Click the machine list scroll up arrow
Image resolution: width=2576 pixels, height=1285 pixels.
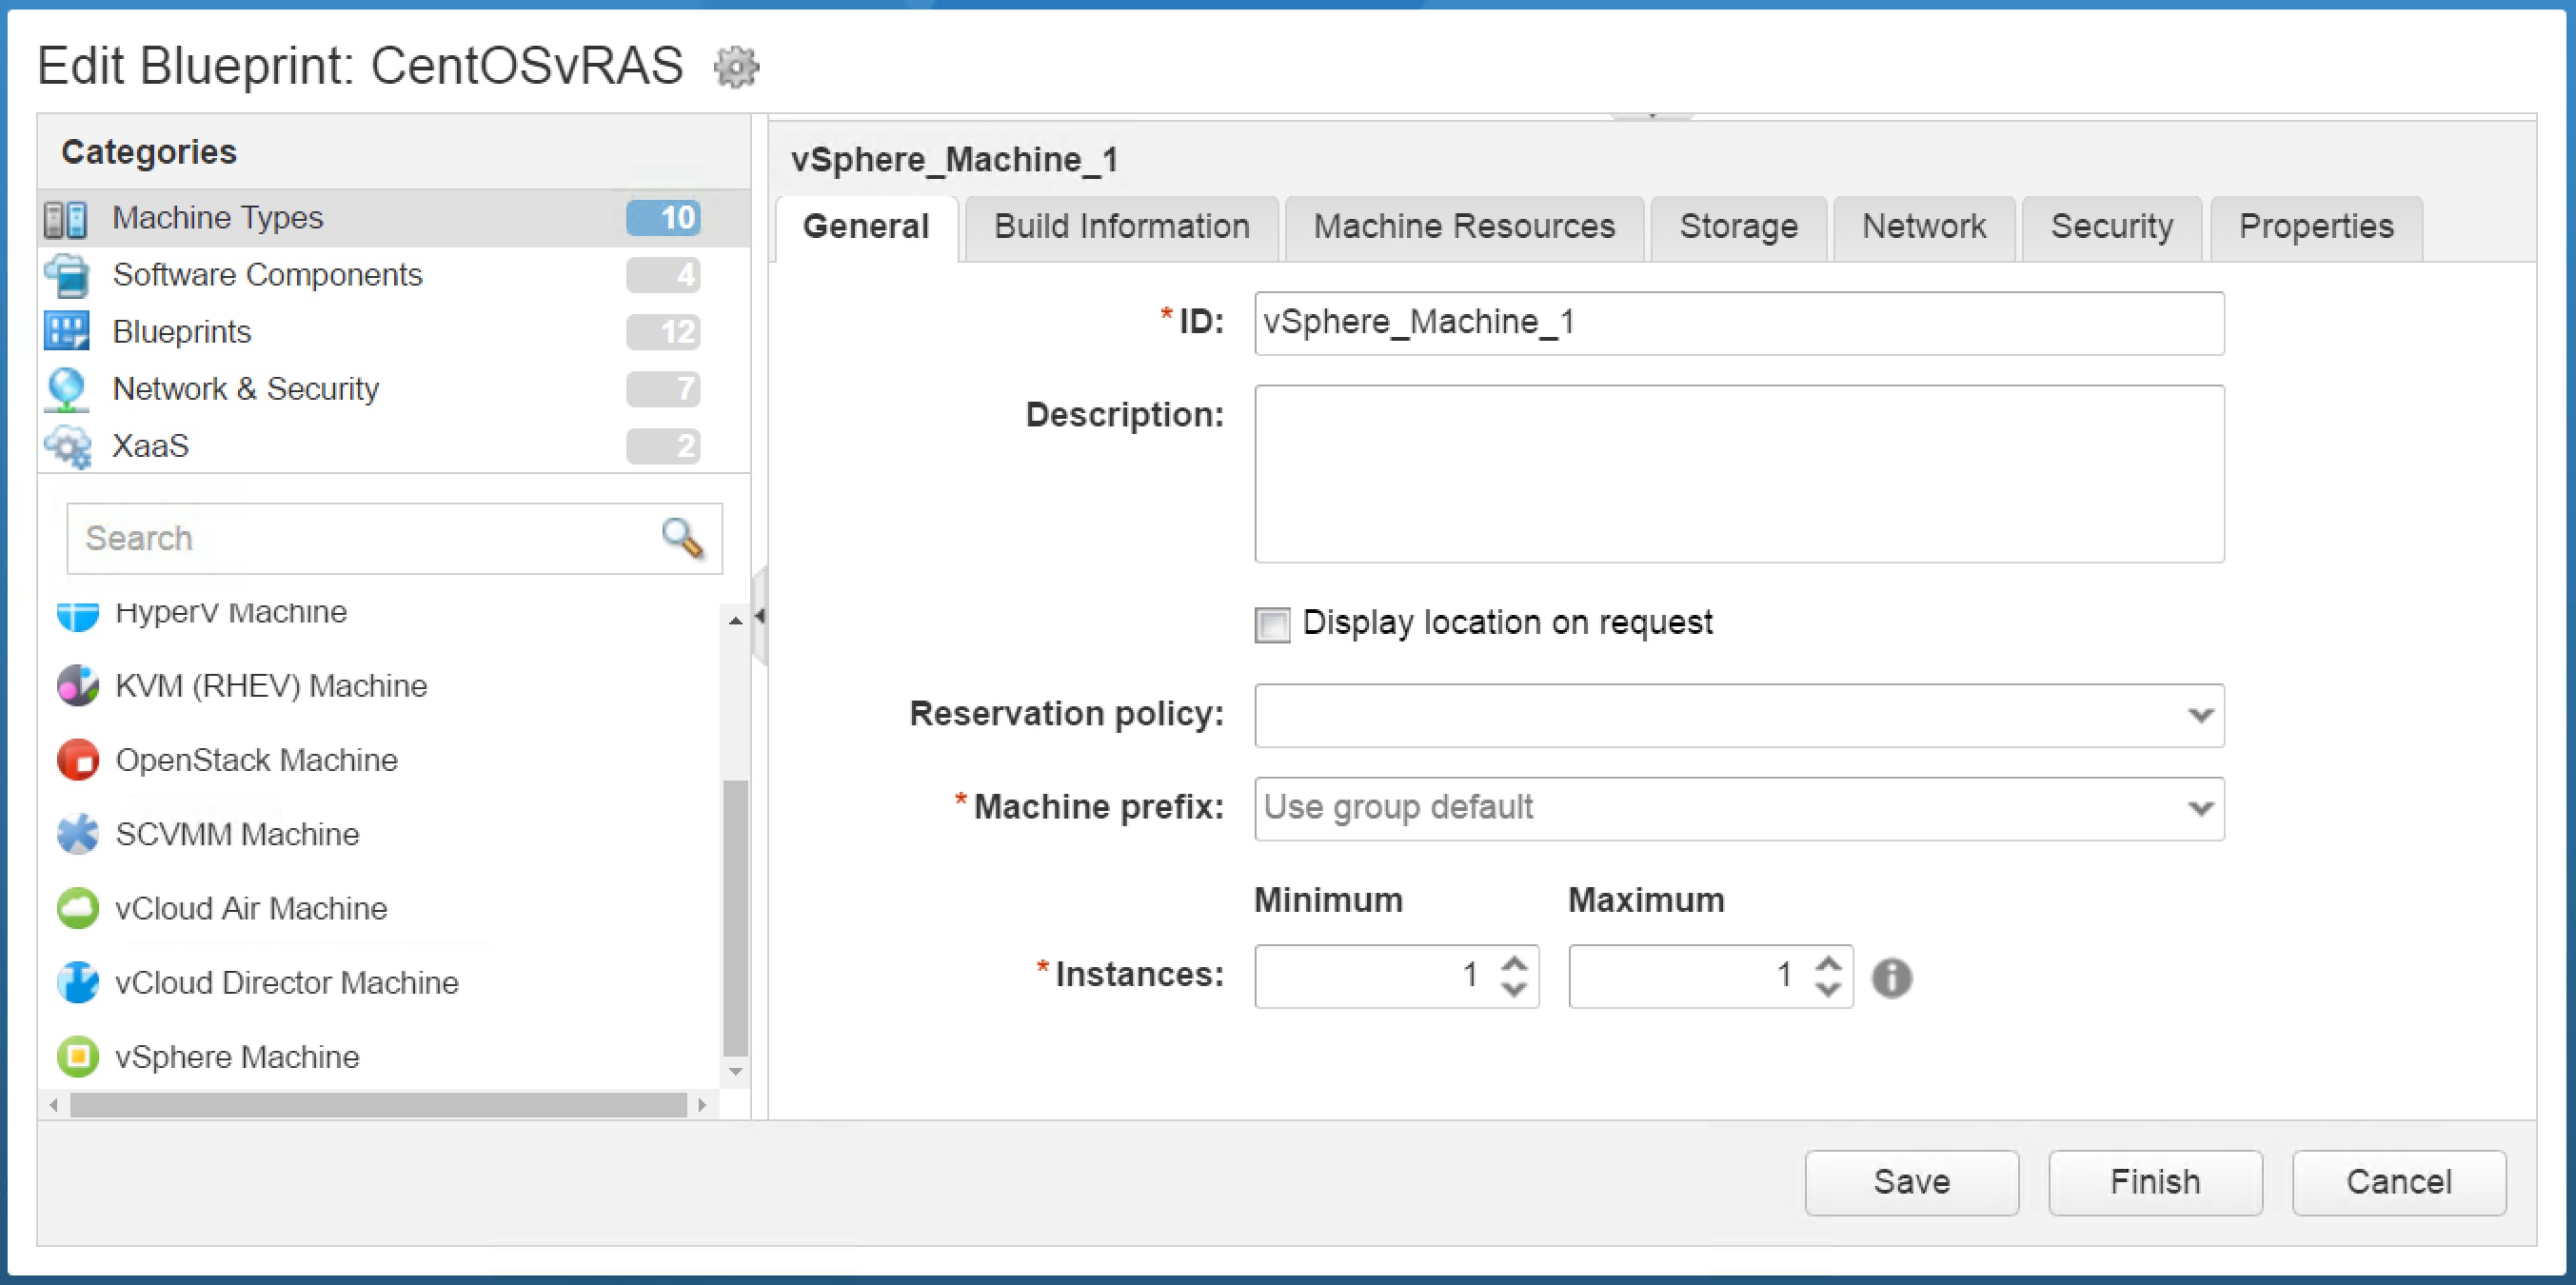(x=735, y=621)
